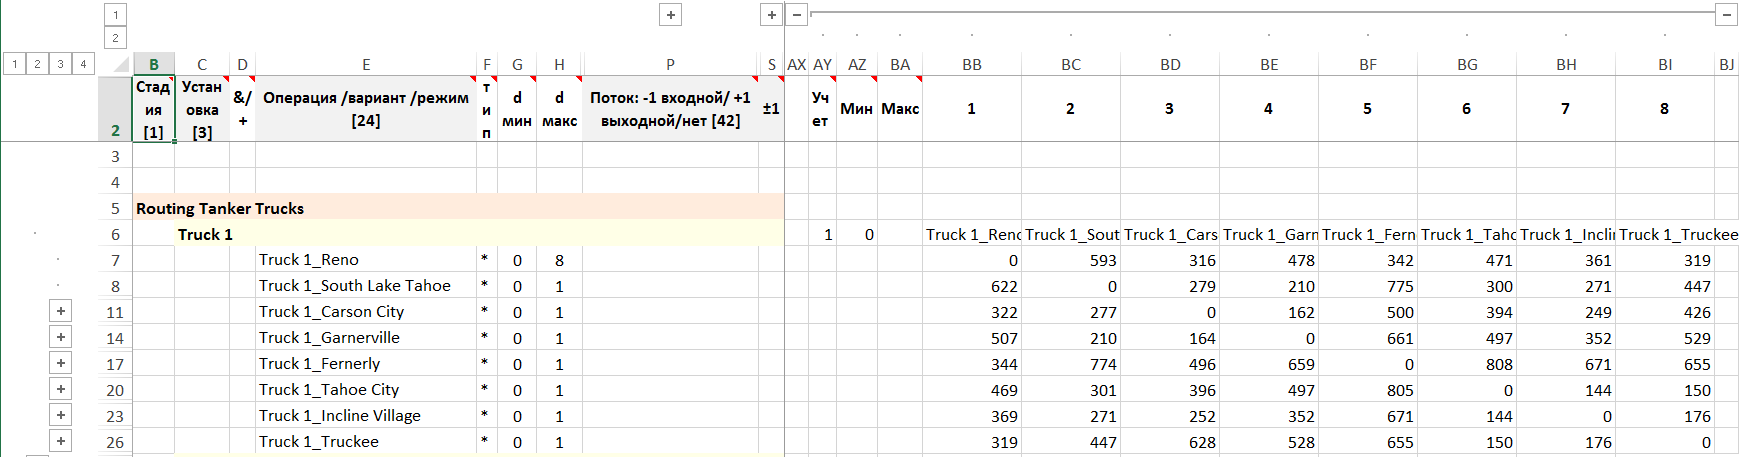Select column E header
Image resolution: width=1739 pixels, height=457 pixels.
pyautogui.click(x=366, y=65)
